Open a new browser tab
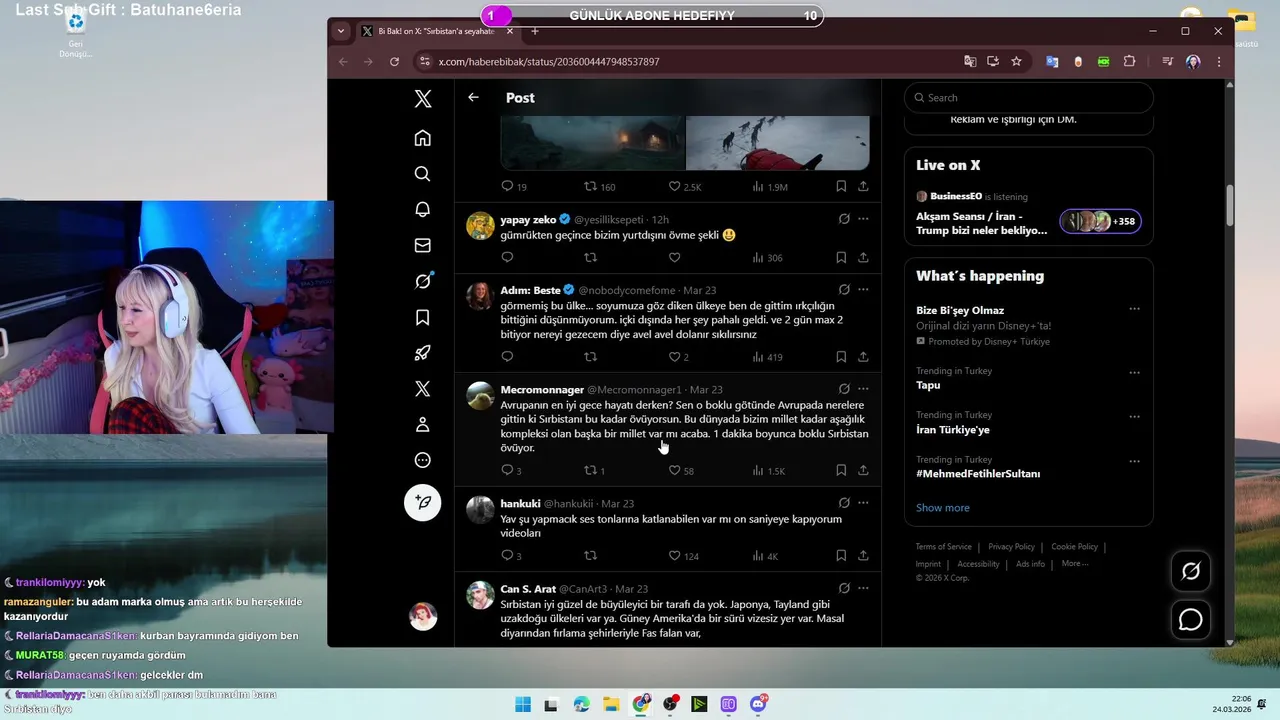 point(535,31)
